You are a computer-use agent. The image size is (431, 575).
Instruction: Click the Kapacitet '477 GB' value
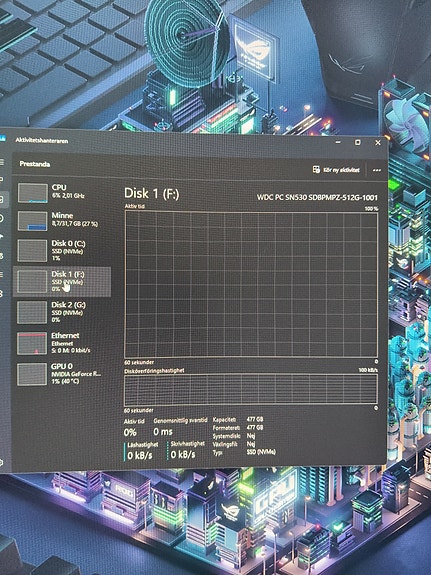coord(255,419)
